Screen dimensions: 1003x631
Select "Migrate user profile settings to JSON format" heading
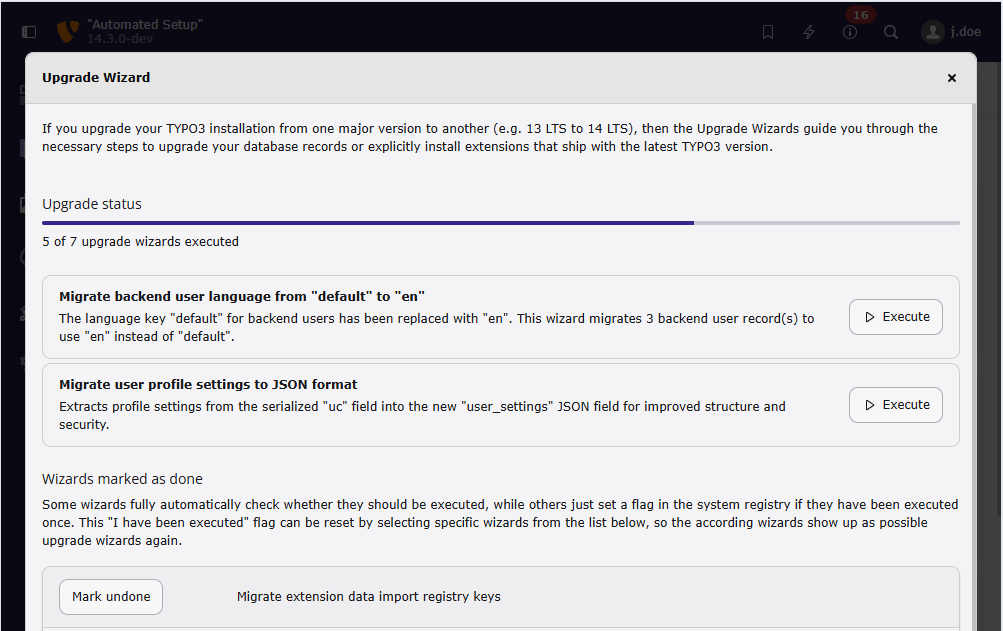[208, 384]
